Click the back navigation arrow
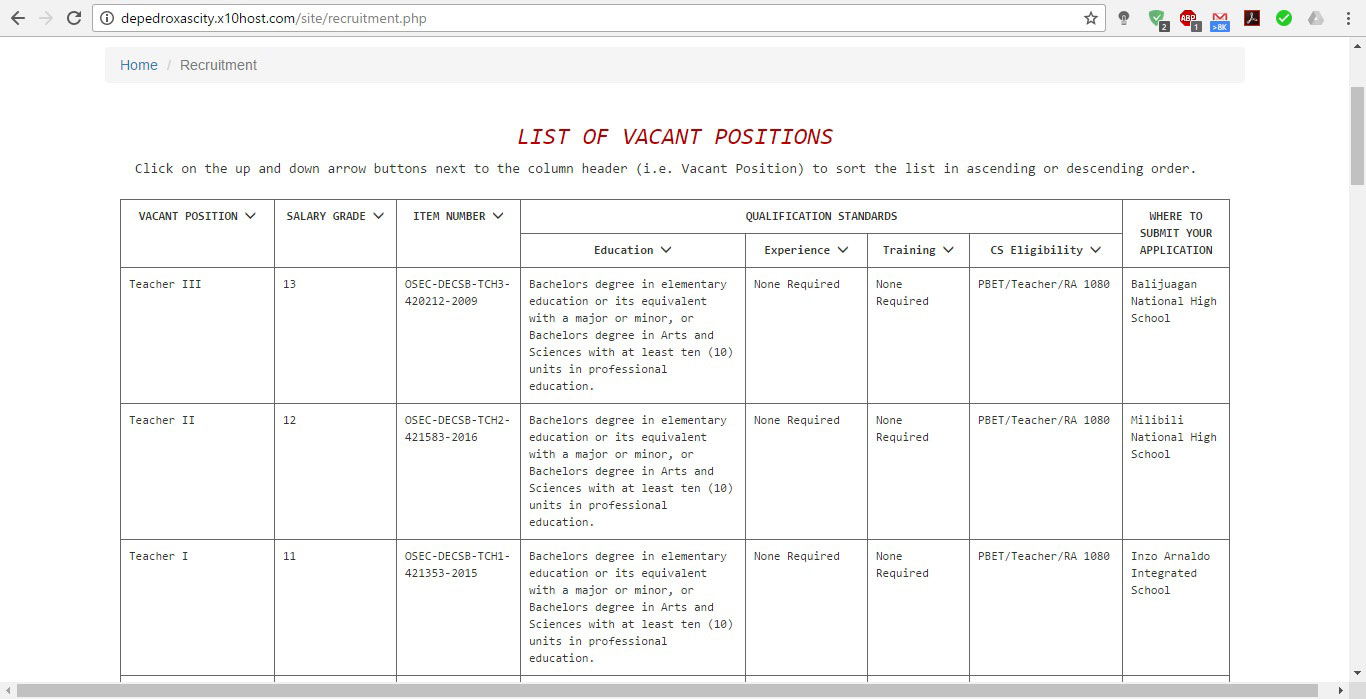 click(17, 18)
